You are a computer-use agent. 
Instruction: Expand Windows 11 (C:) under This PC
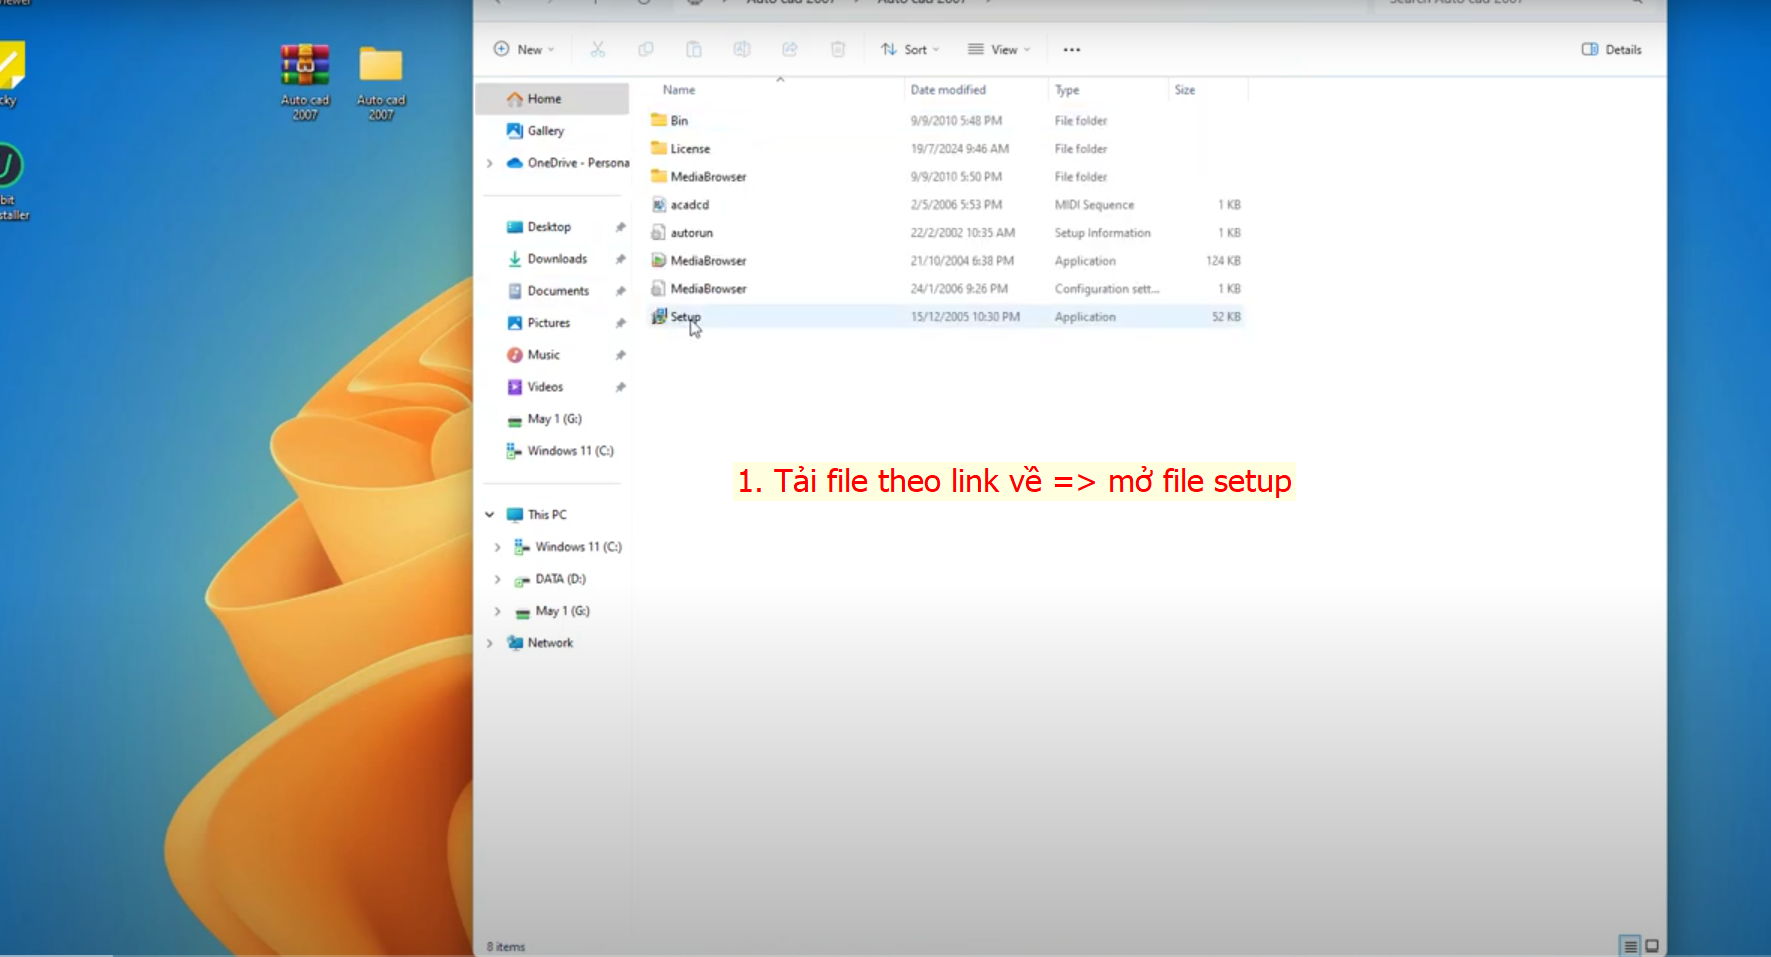(497, 547)
